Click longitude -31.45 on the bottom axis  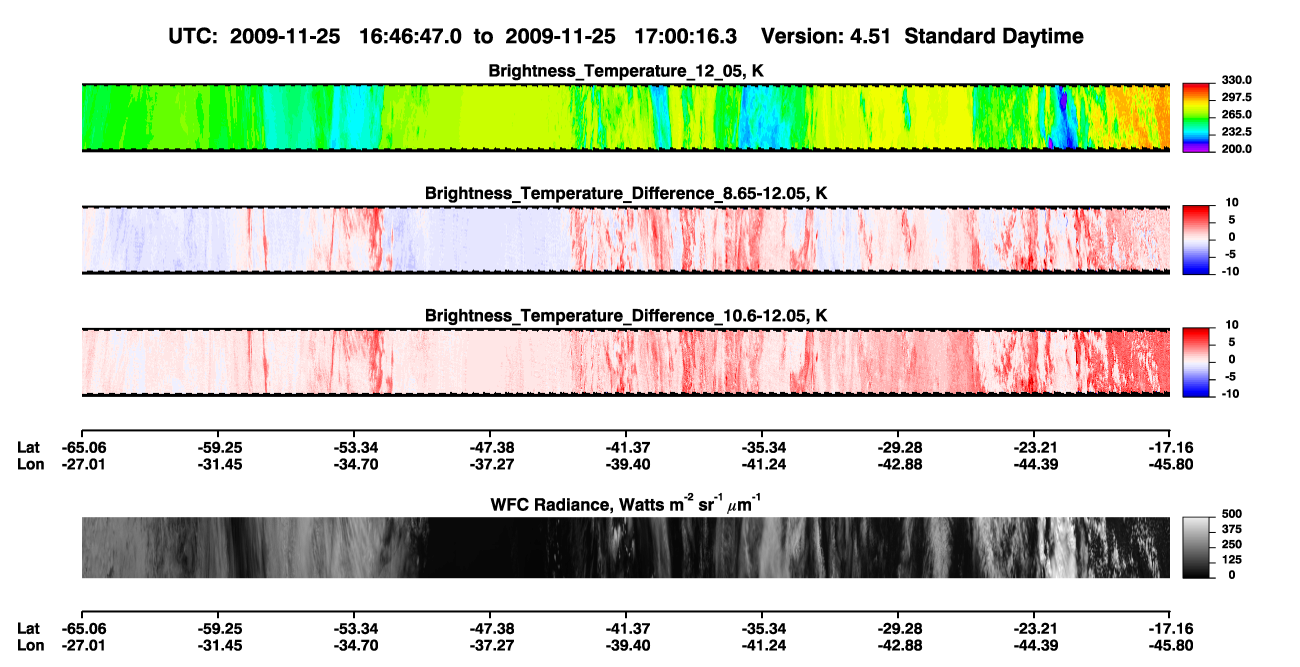tap(220, 646)
